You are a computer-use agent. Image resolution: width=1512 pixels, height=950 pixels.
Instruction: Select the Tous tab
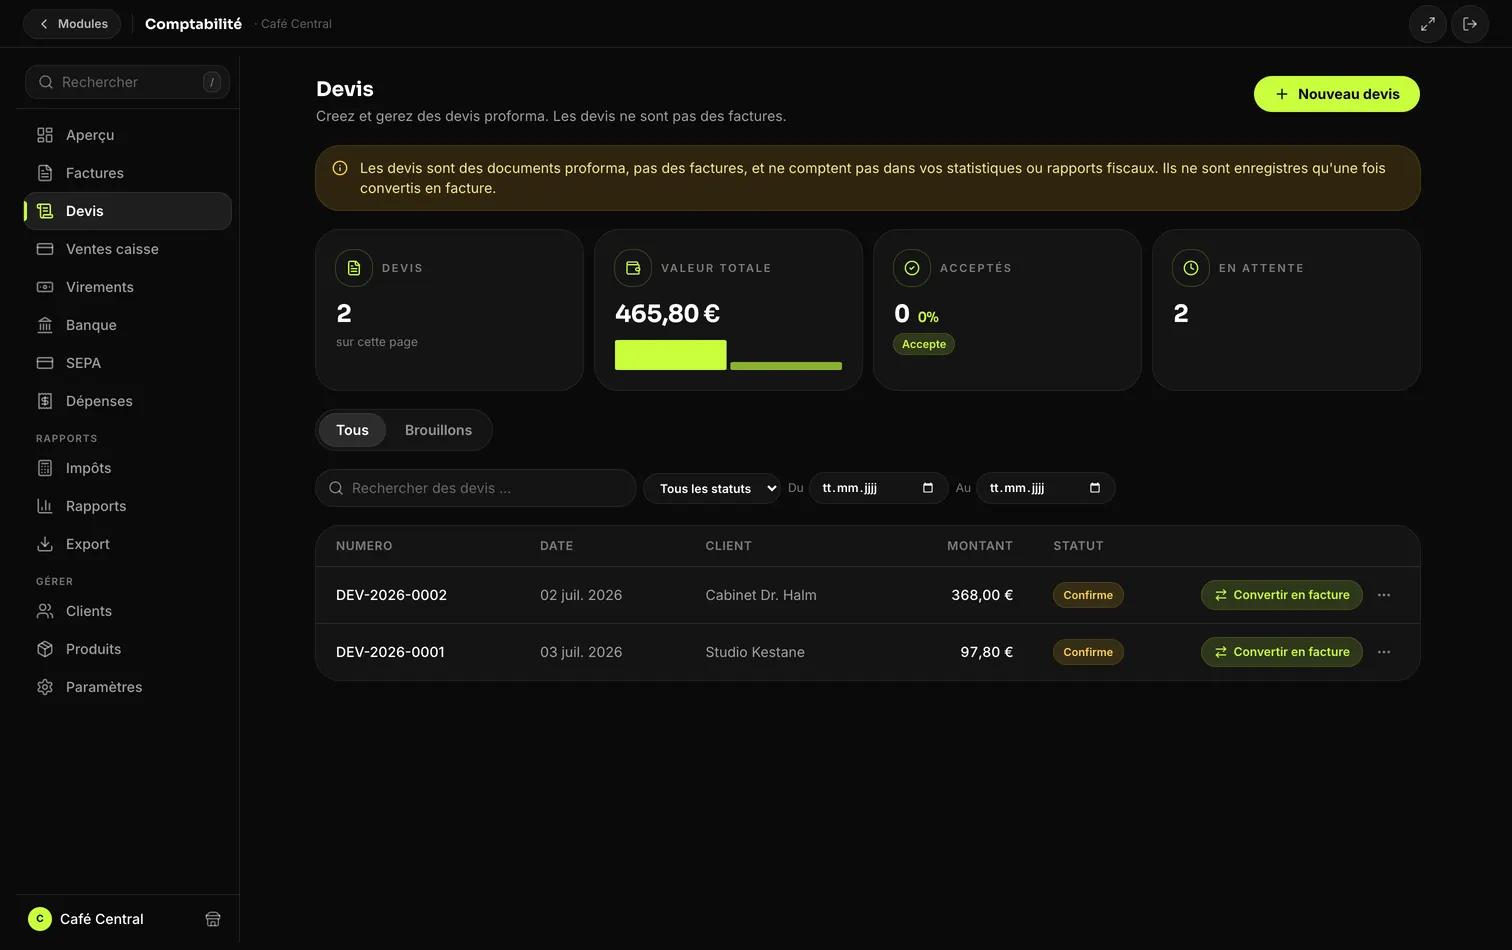coord(352,430)
